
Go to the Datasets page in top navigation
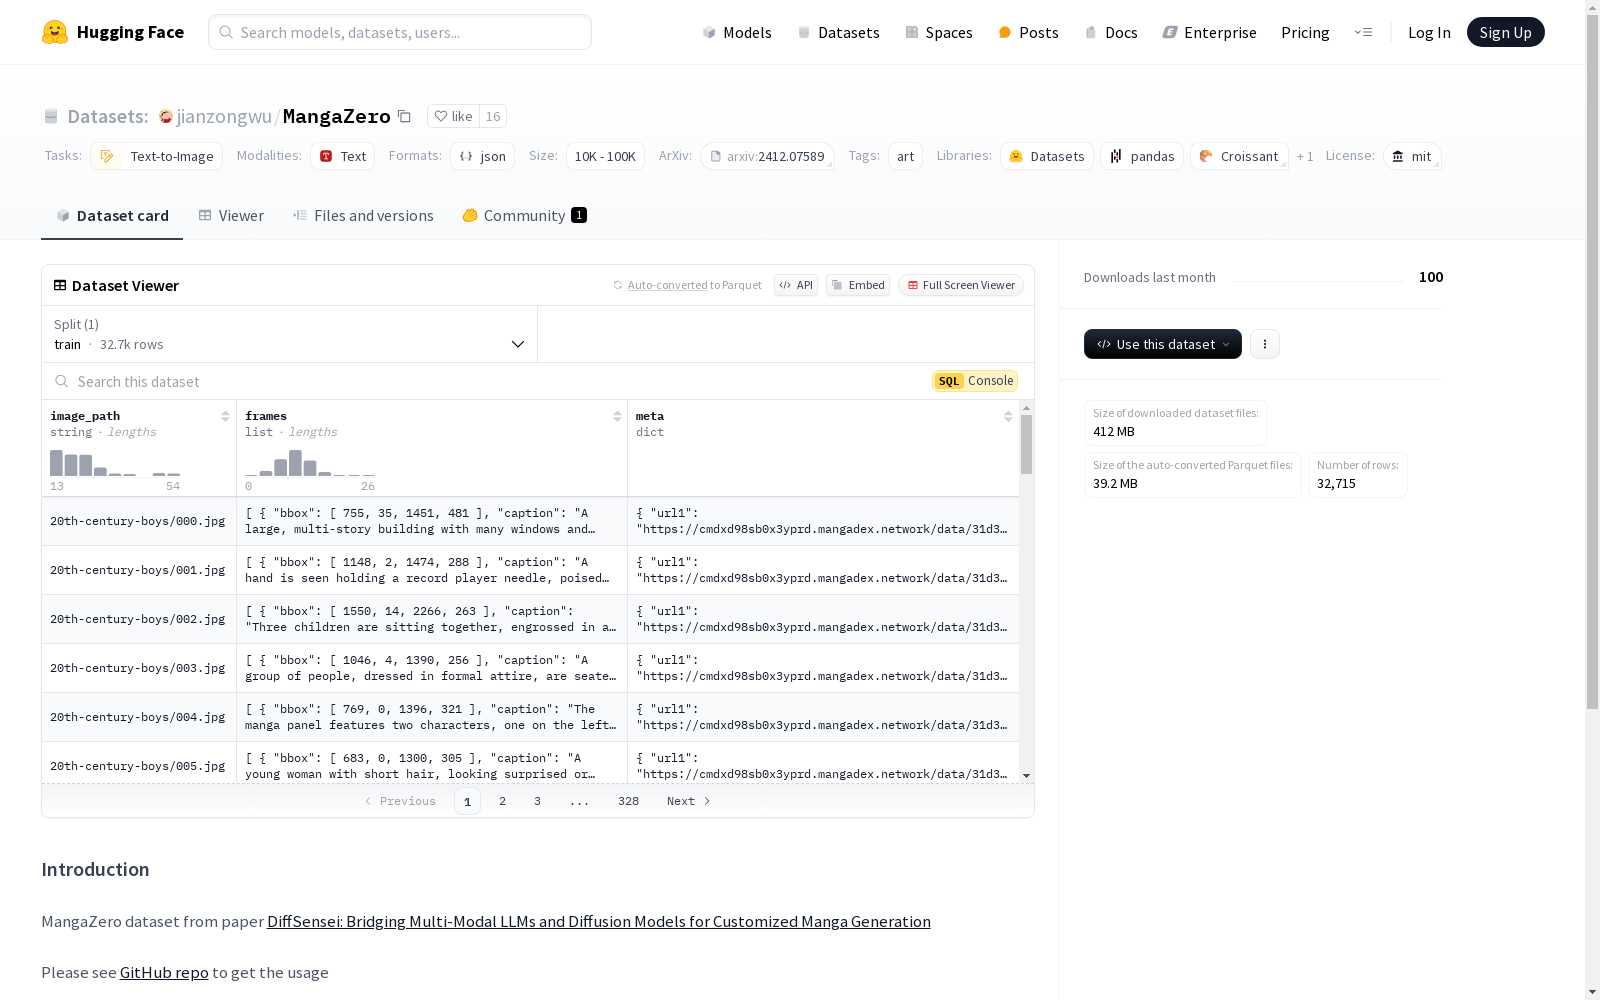pos(838,32)
